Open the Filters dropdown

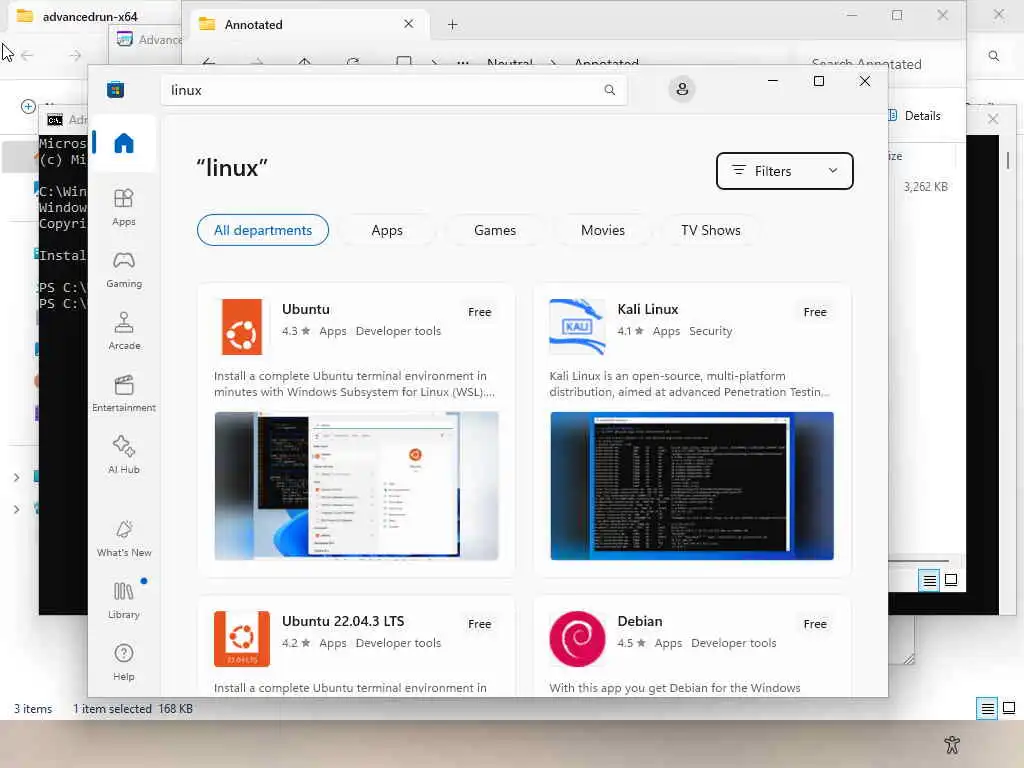click(784, 171)
